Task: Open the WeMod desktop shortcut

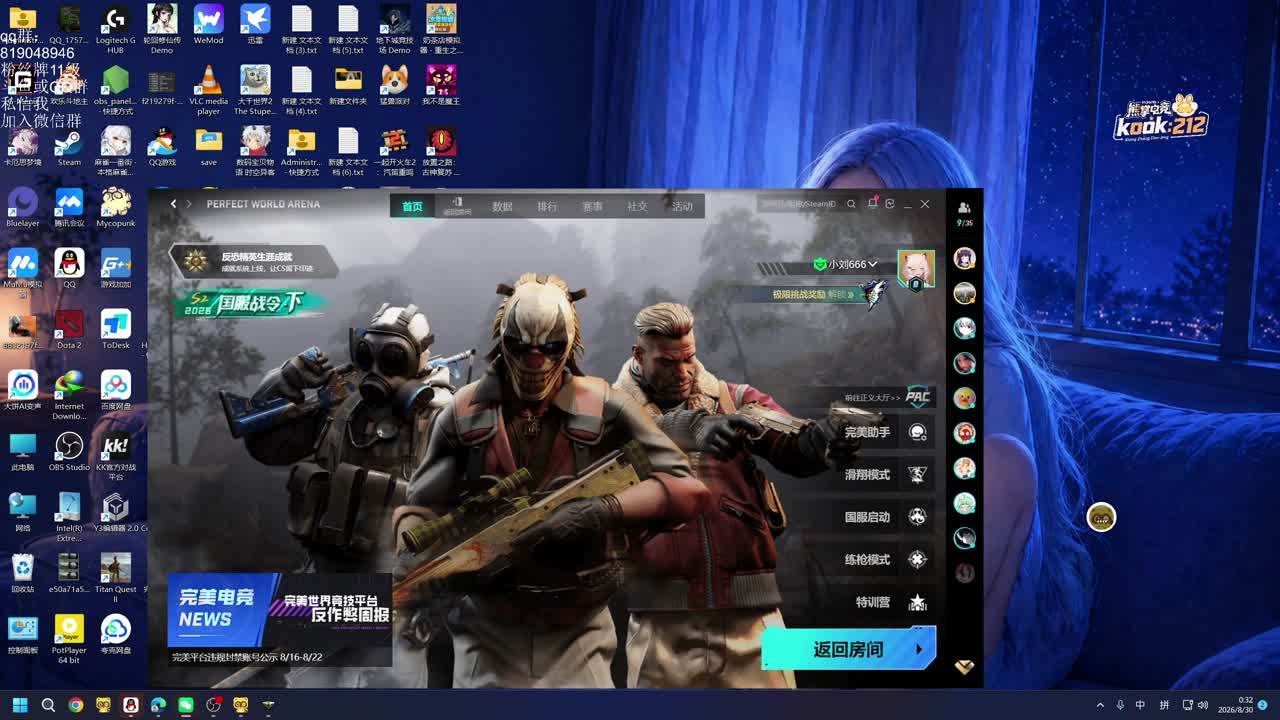Action: pyautogui.click(x=208, y=26)
